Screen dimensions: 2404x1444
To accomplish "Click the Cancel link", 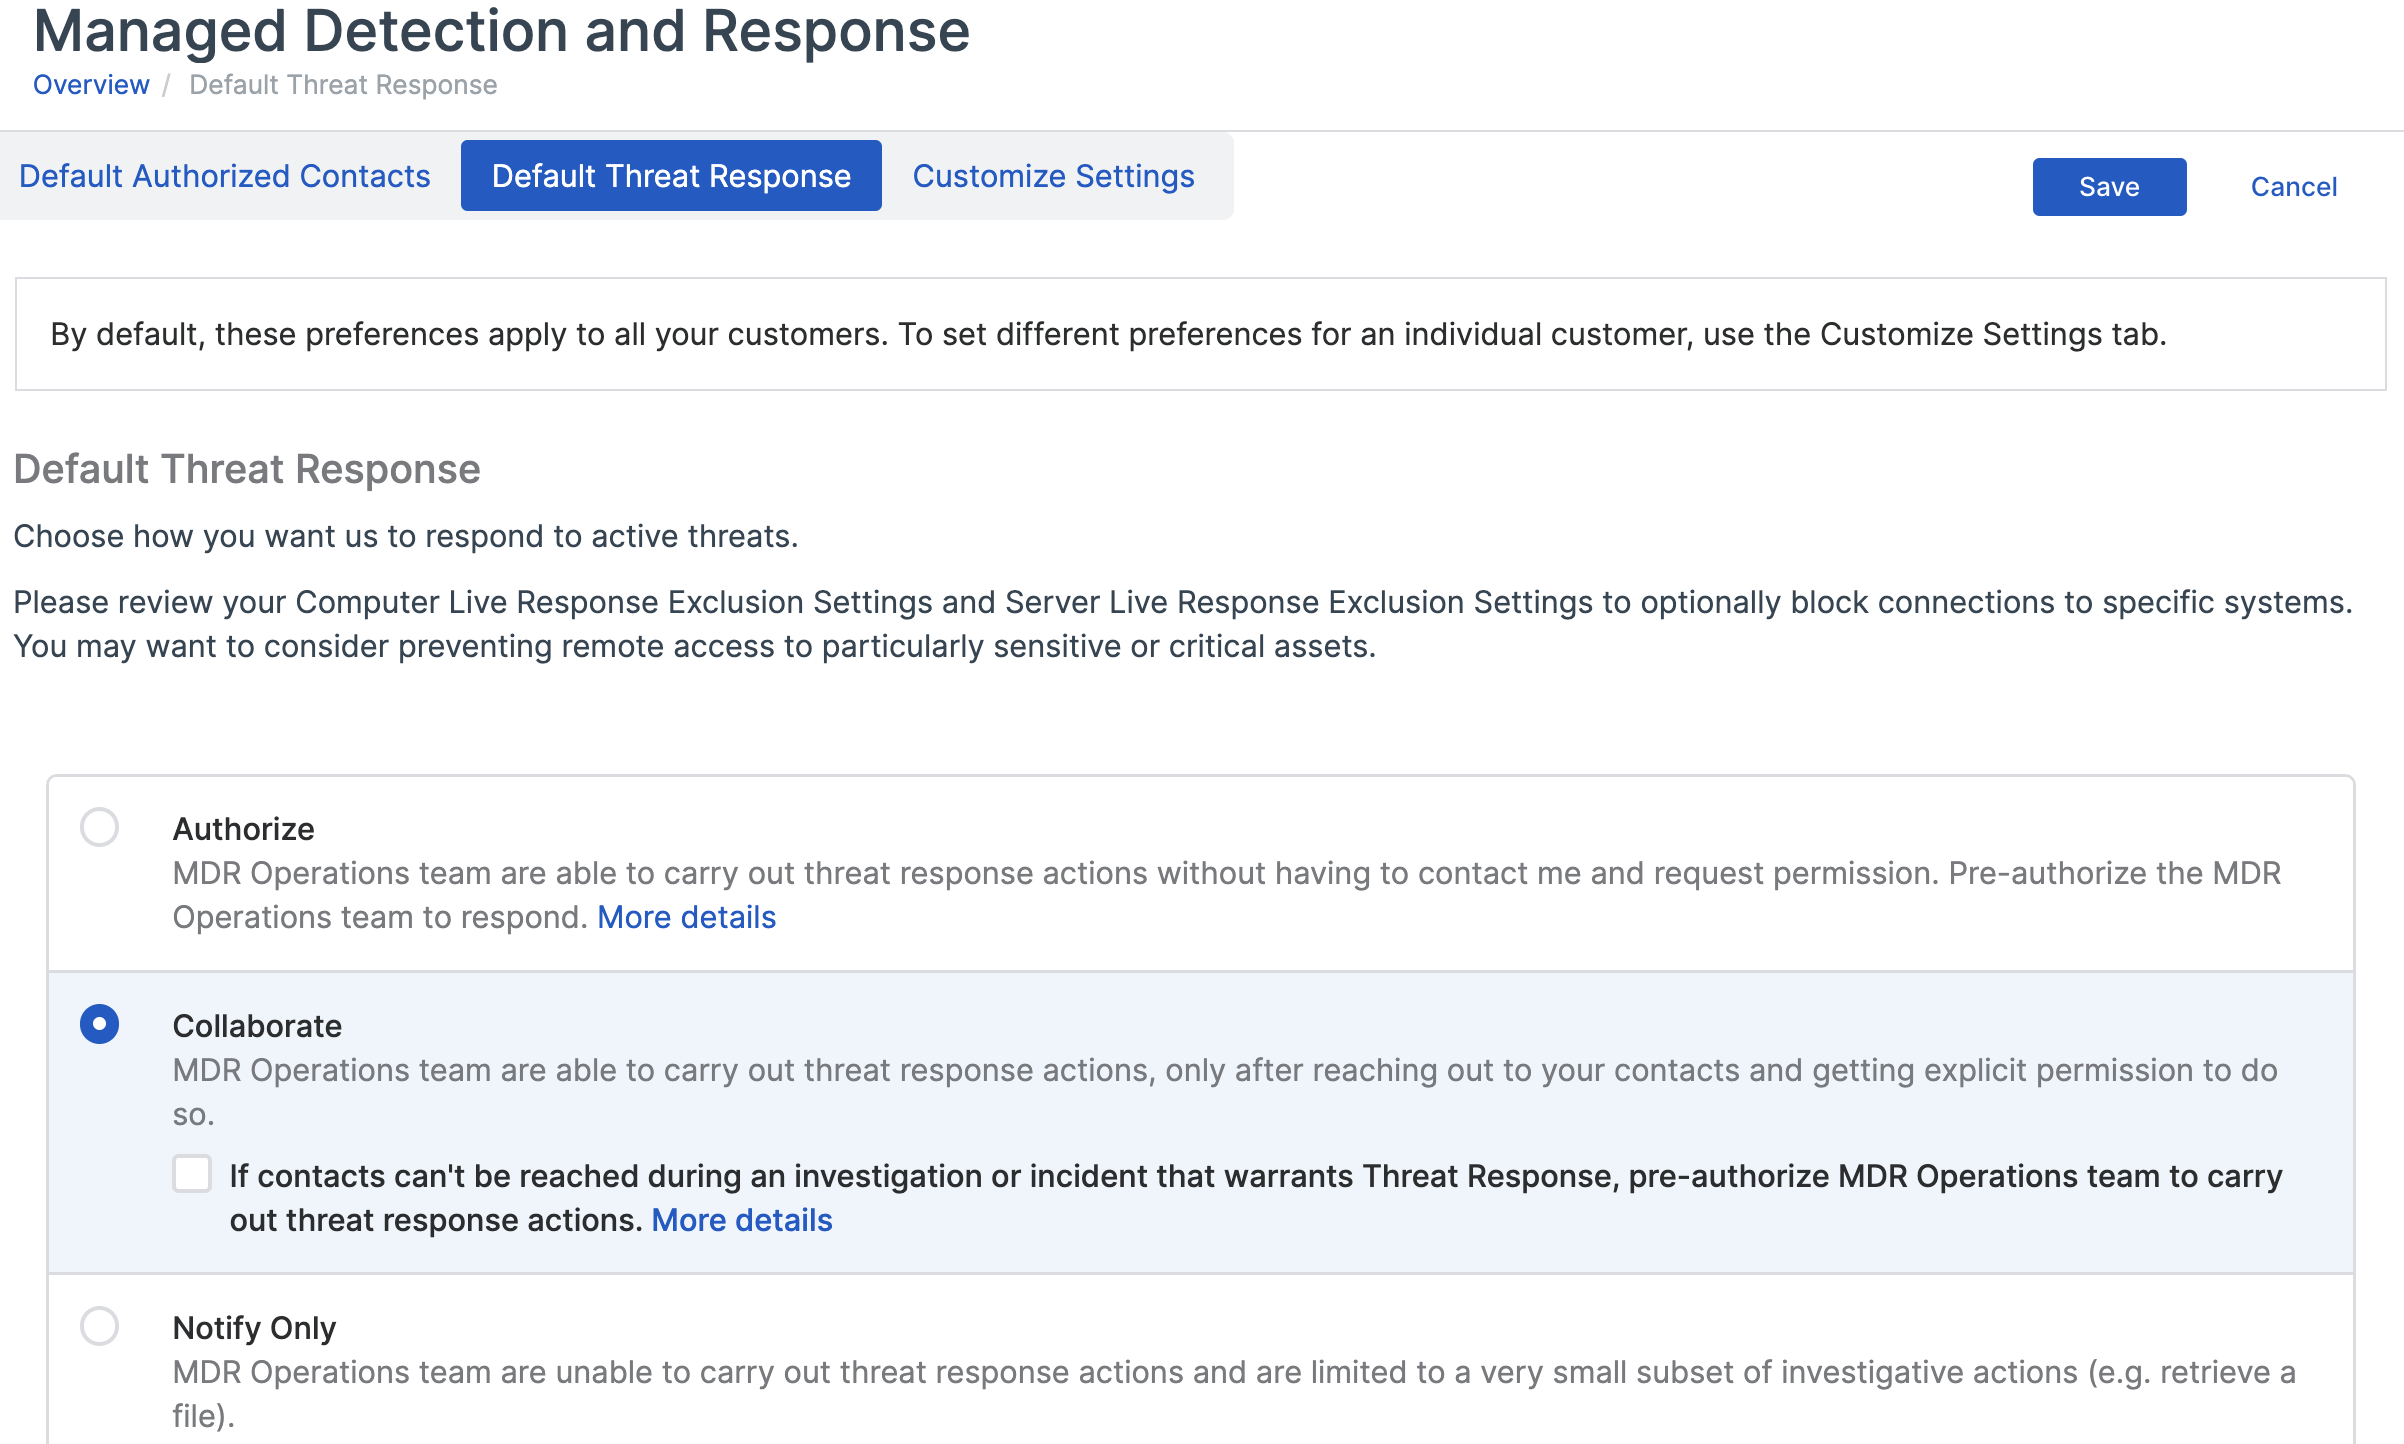I will (2293, 187).
